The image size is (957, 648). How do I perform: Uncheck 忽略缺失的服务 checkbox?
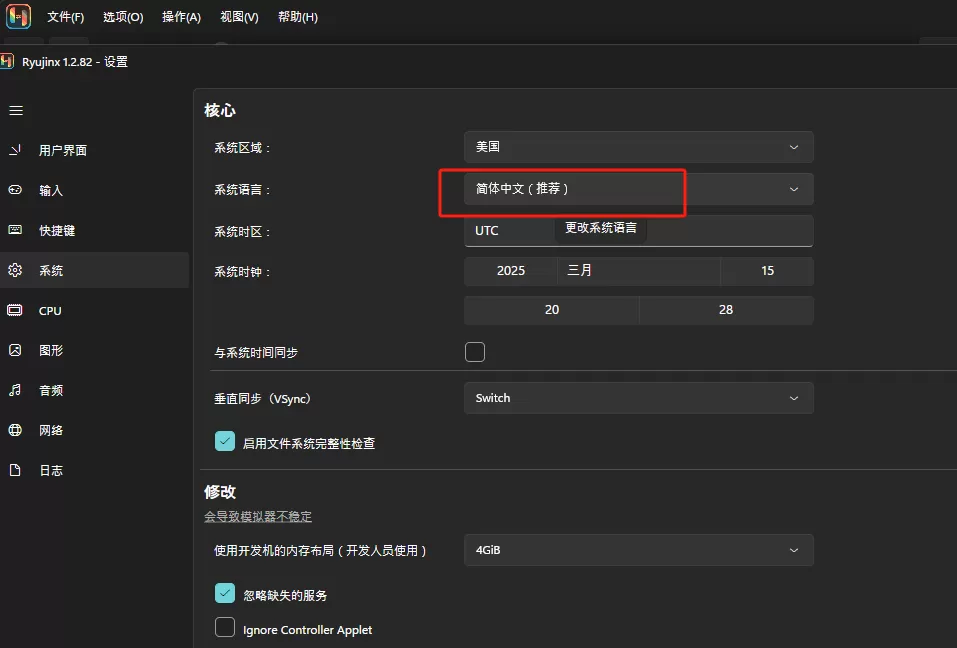[x=225, y=593]
